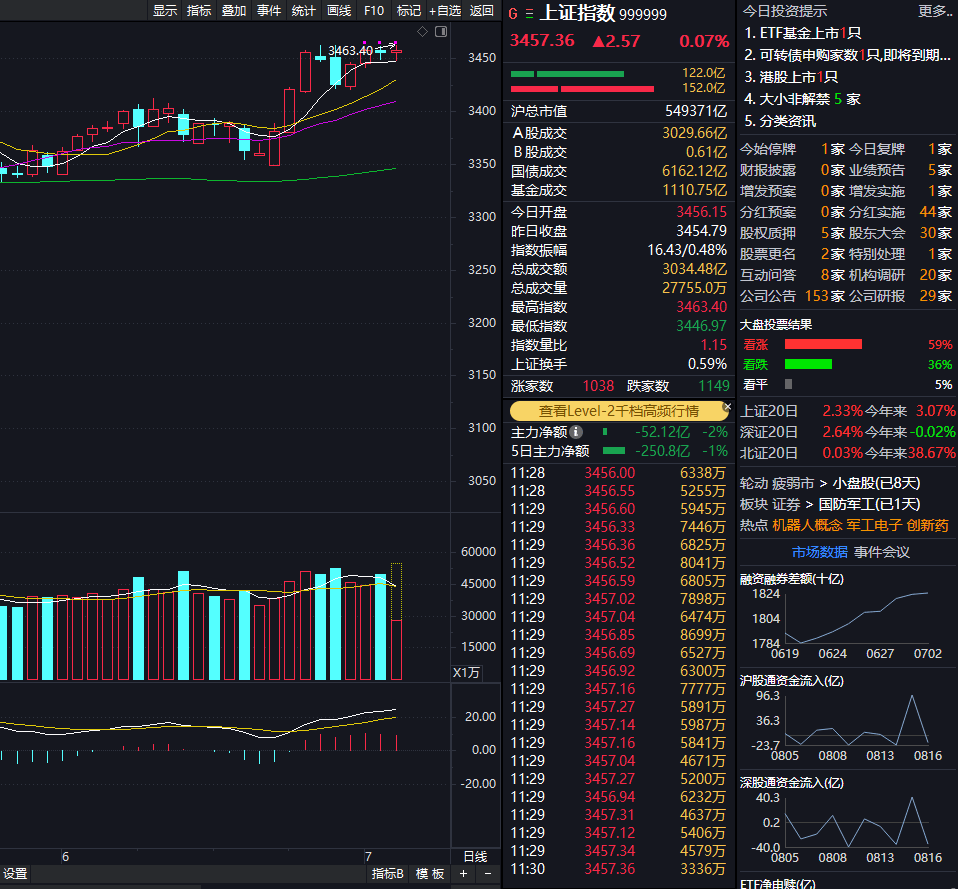Expand 更多.. for today's investment tips
Screen dimensions: 958x889
[936, 12]
